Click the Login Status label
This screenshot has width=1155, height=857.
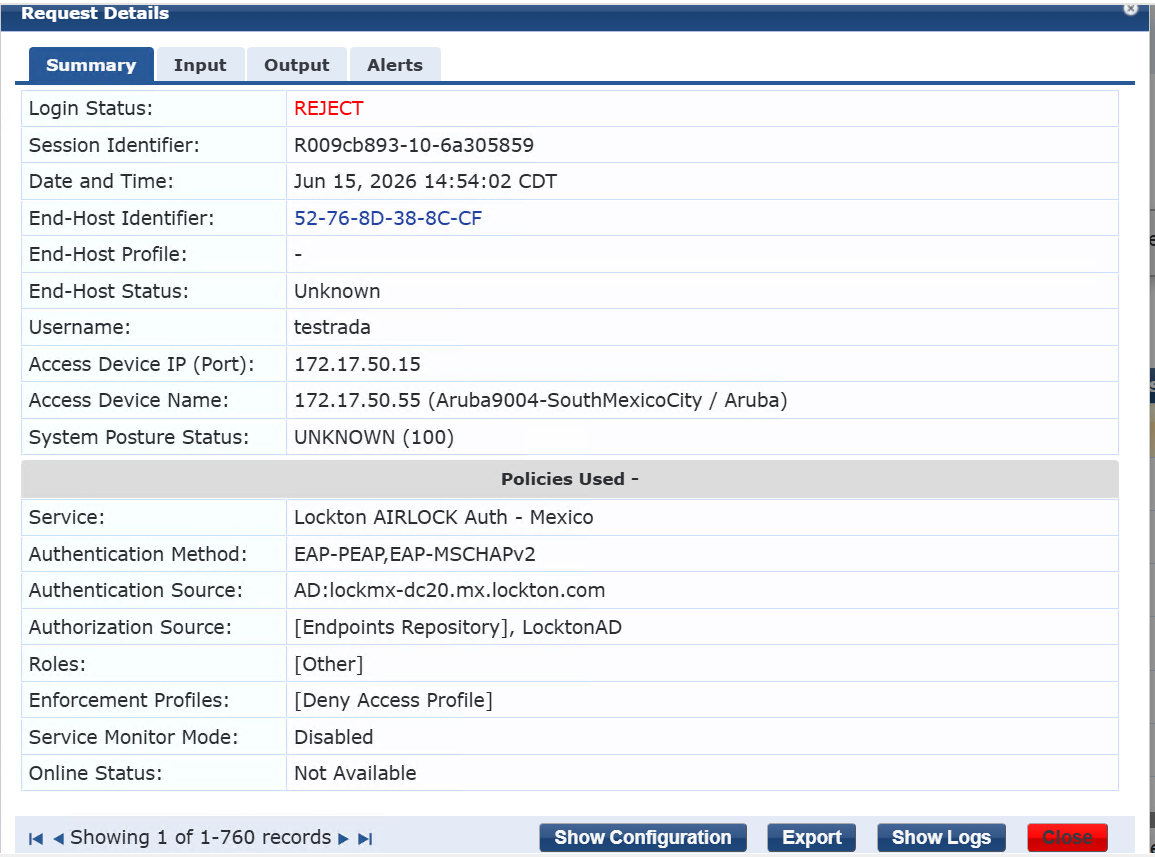(91, 108)
